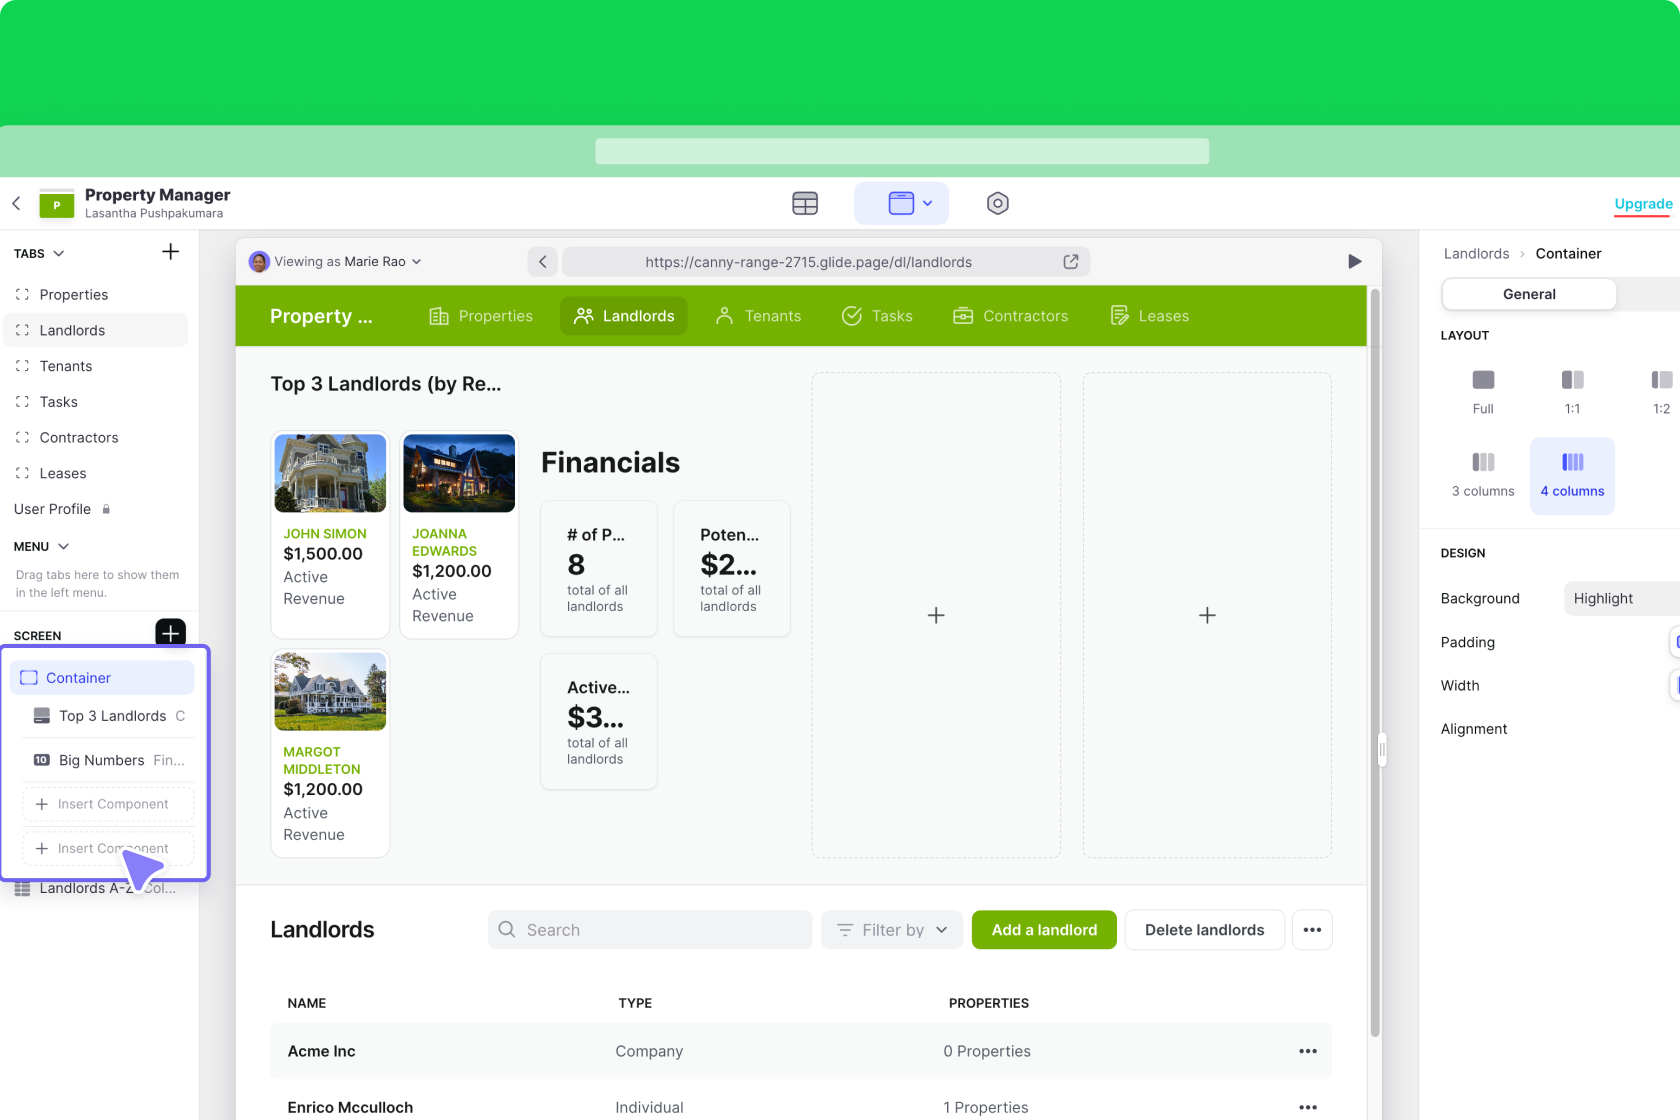
Task: Click the Upgrade link
Action: coord(1643,204)
